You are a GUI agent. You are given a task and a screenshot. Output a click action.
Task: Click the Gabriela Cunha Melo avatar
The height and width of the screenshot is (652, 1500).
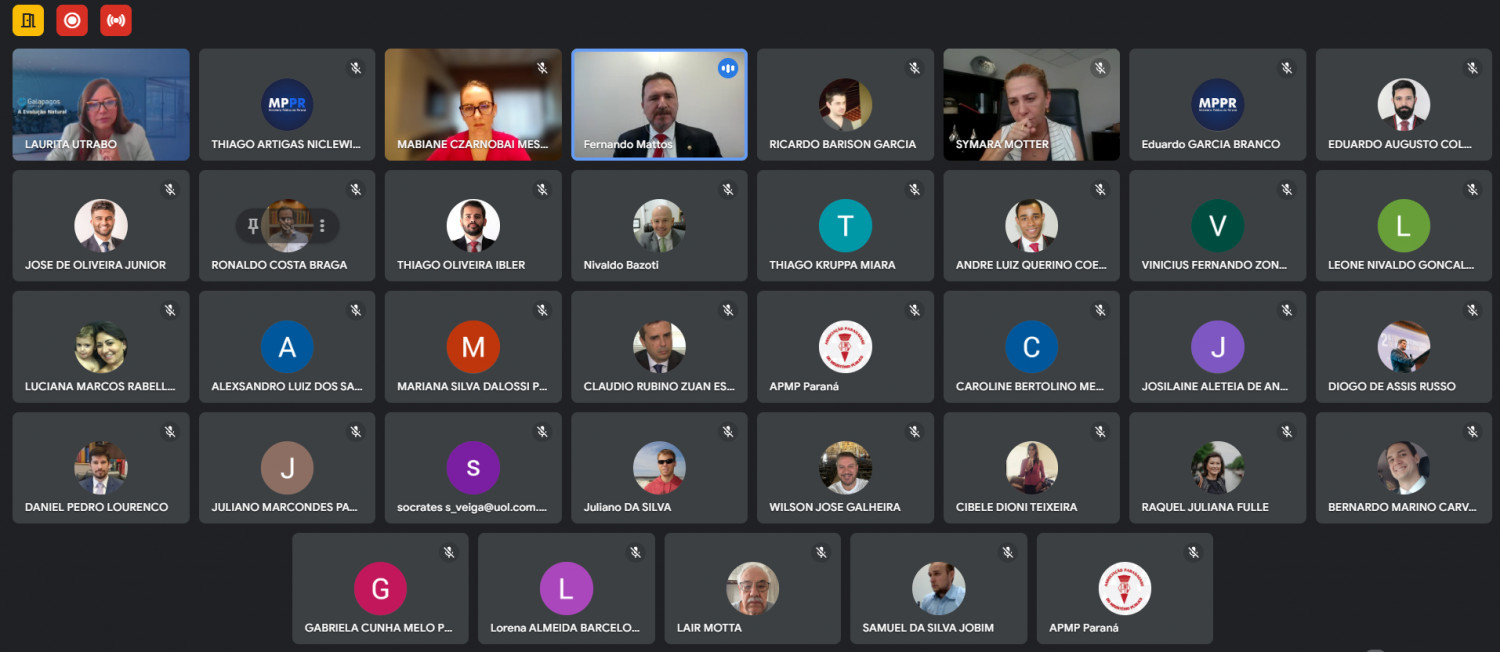380,589
